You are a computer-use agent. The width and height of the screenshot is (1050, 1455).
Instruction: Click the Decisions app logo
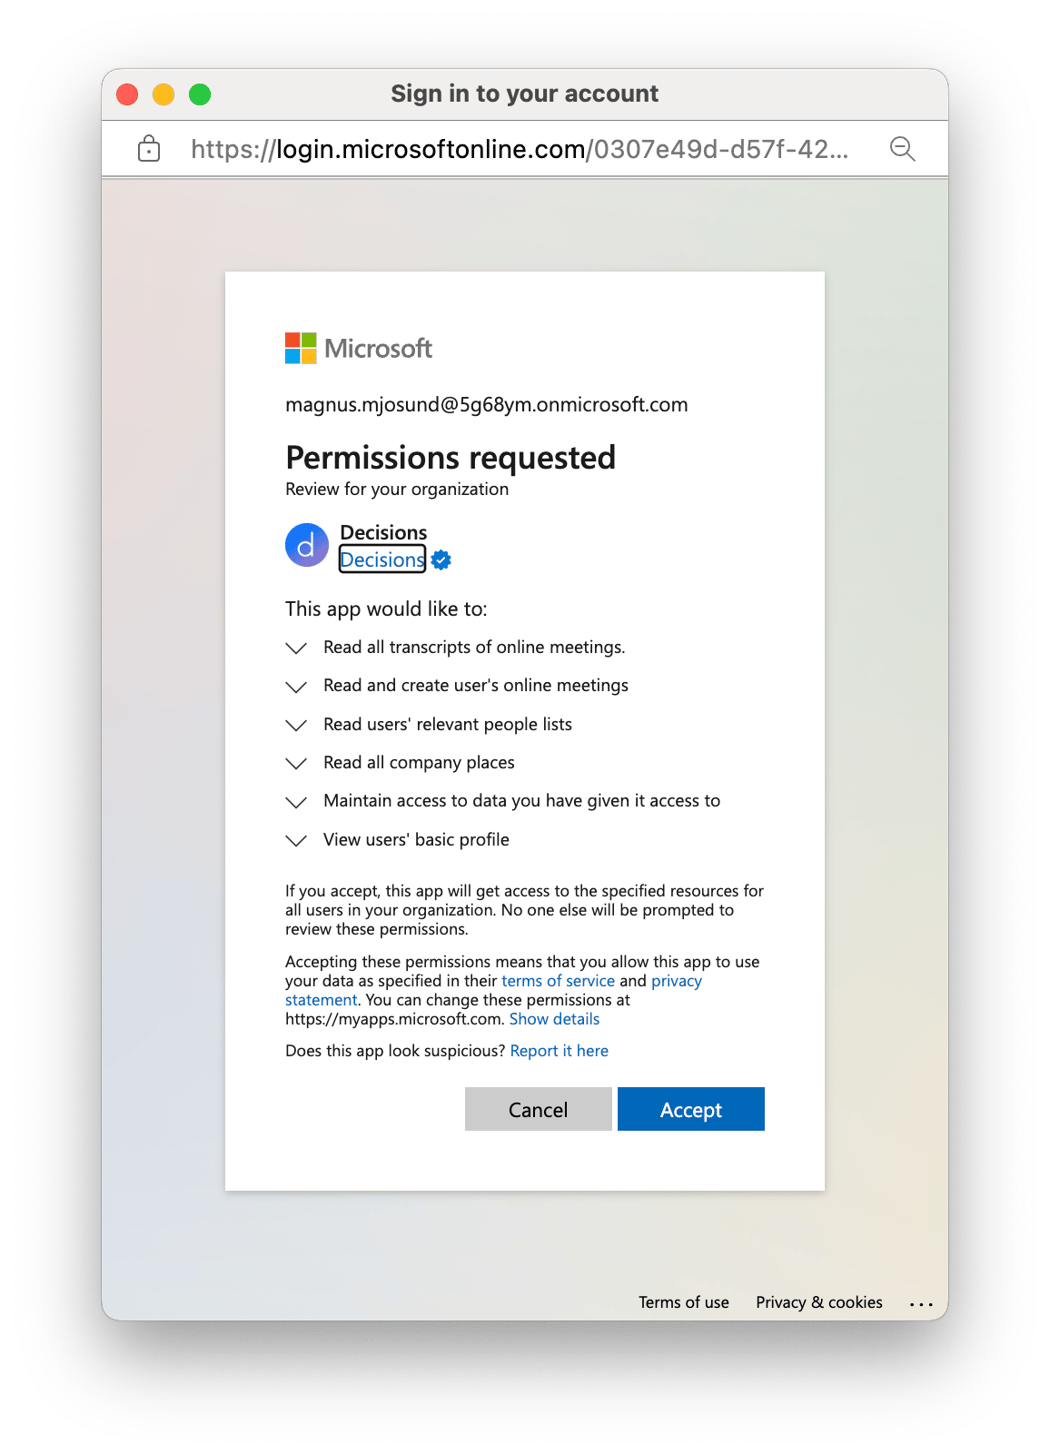[307, 545]
